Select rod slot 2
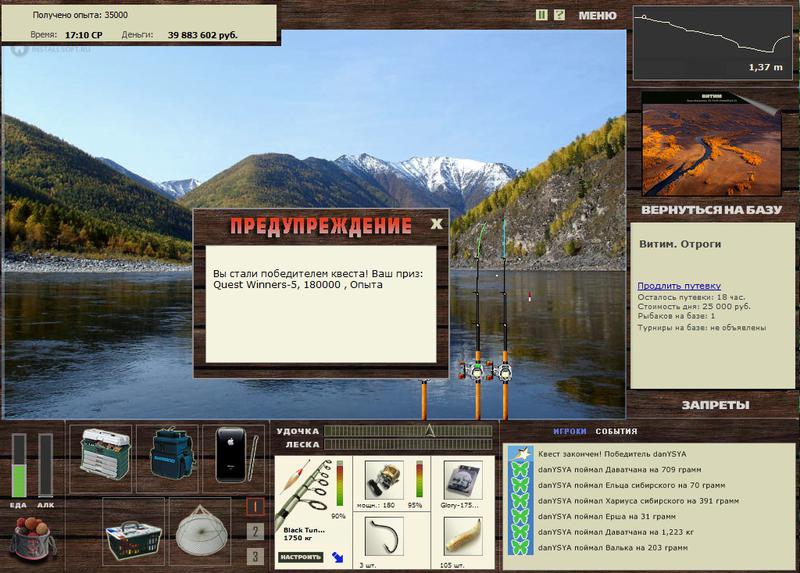 point(255,531)
